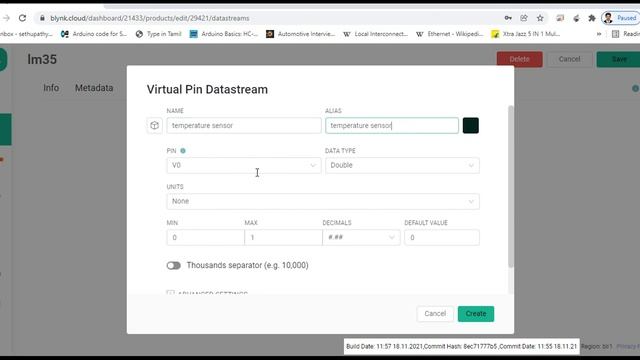Click the browser forward arrow
Screen dimensions: 640x360
pyautogui.click(x=6, y=18)
